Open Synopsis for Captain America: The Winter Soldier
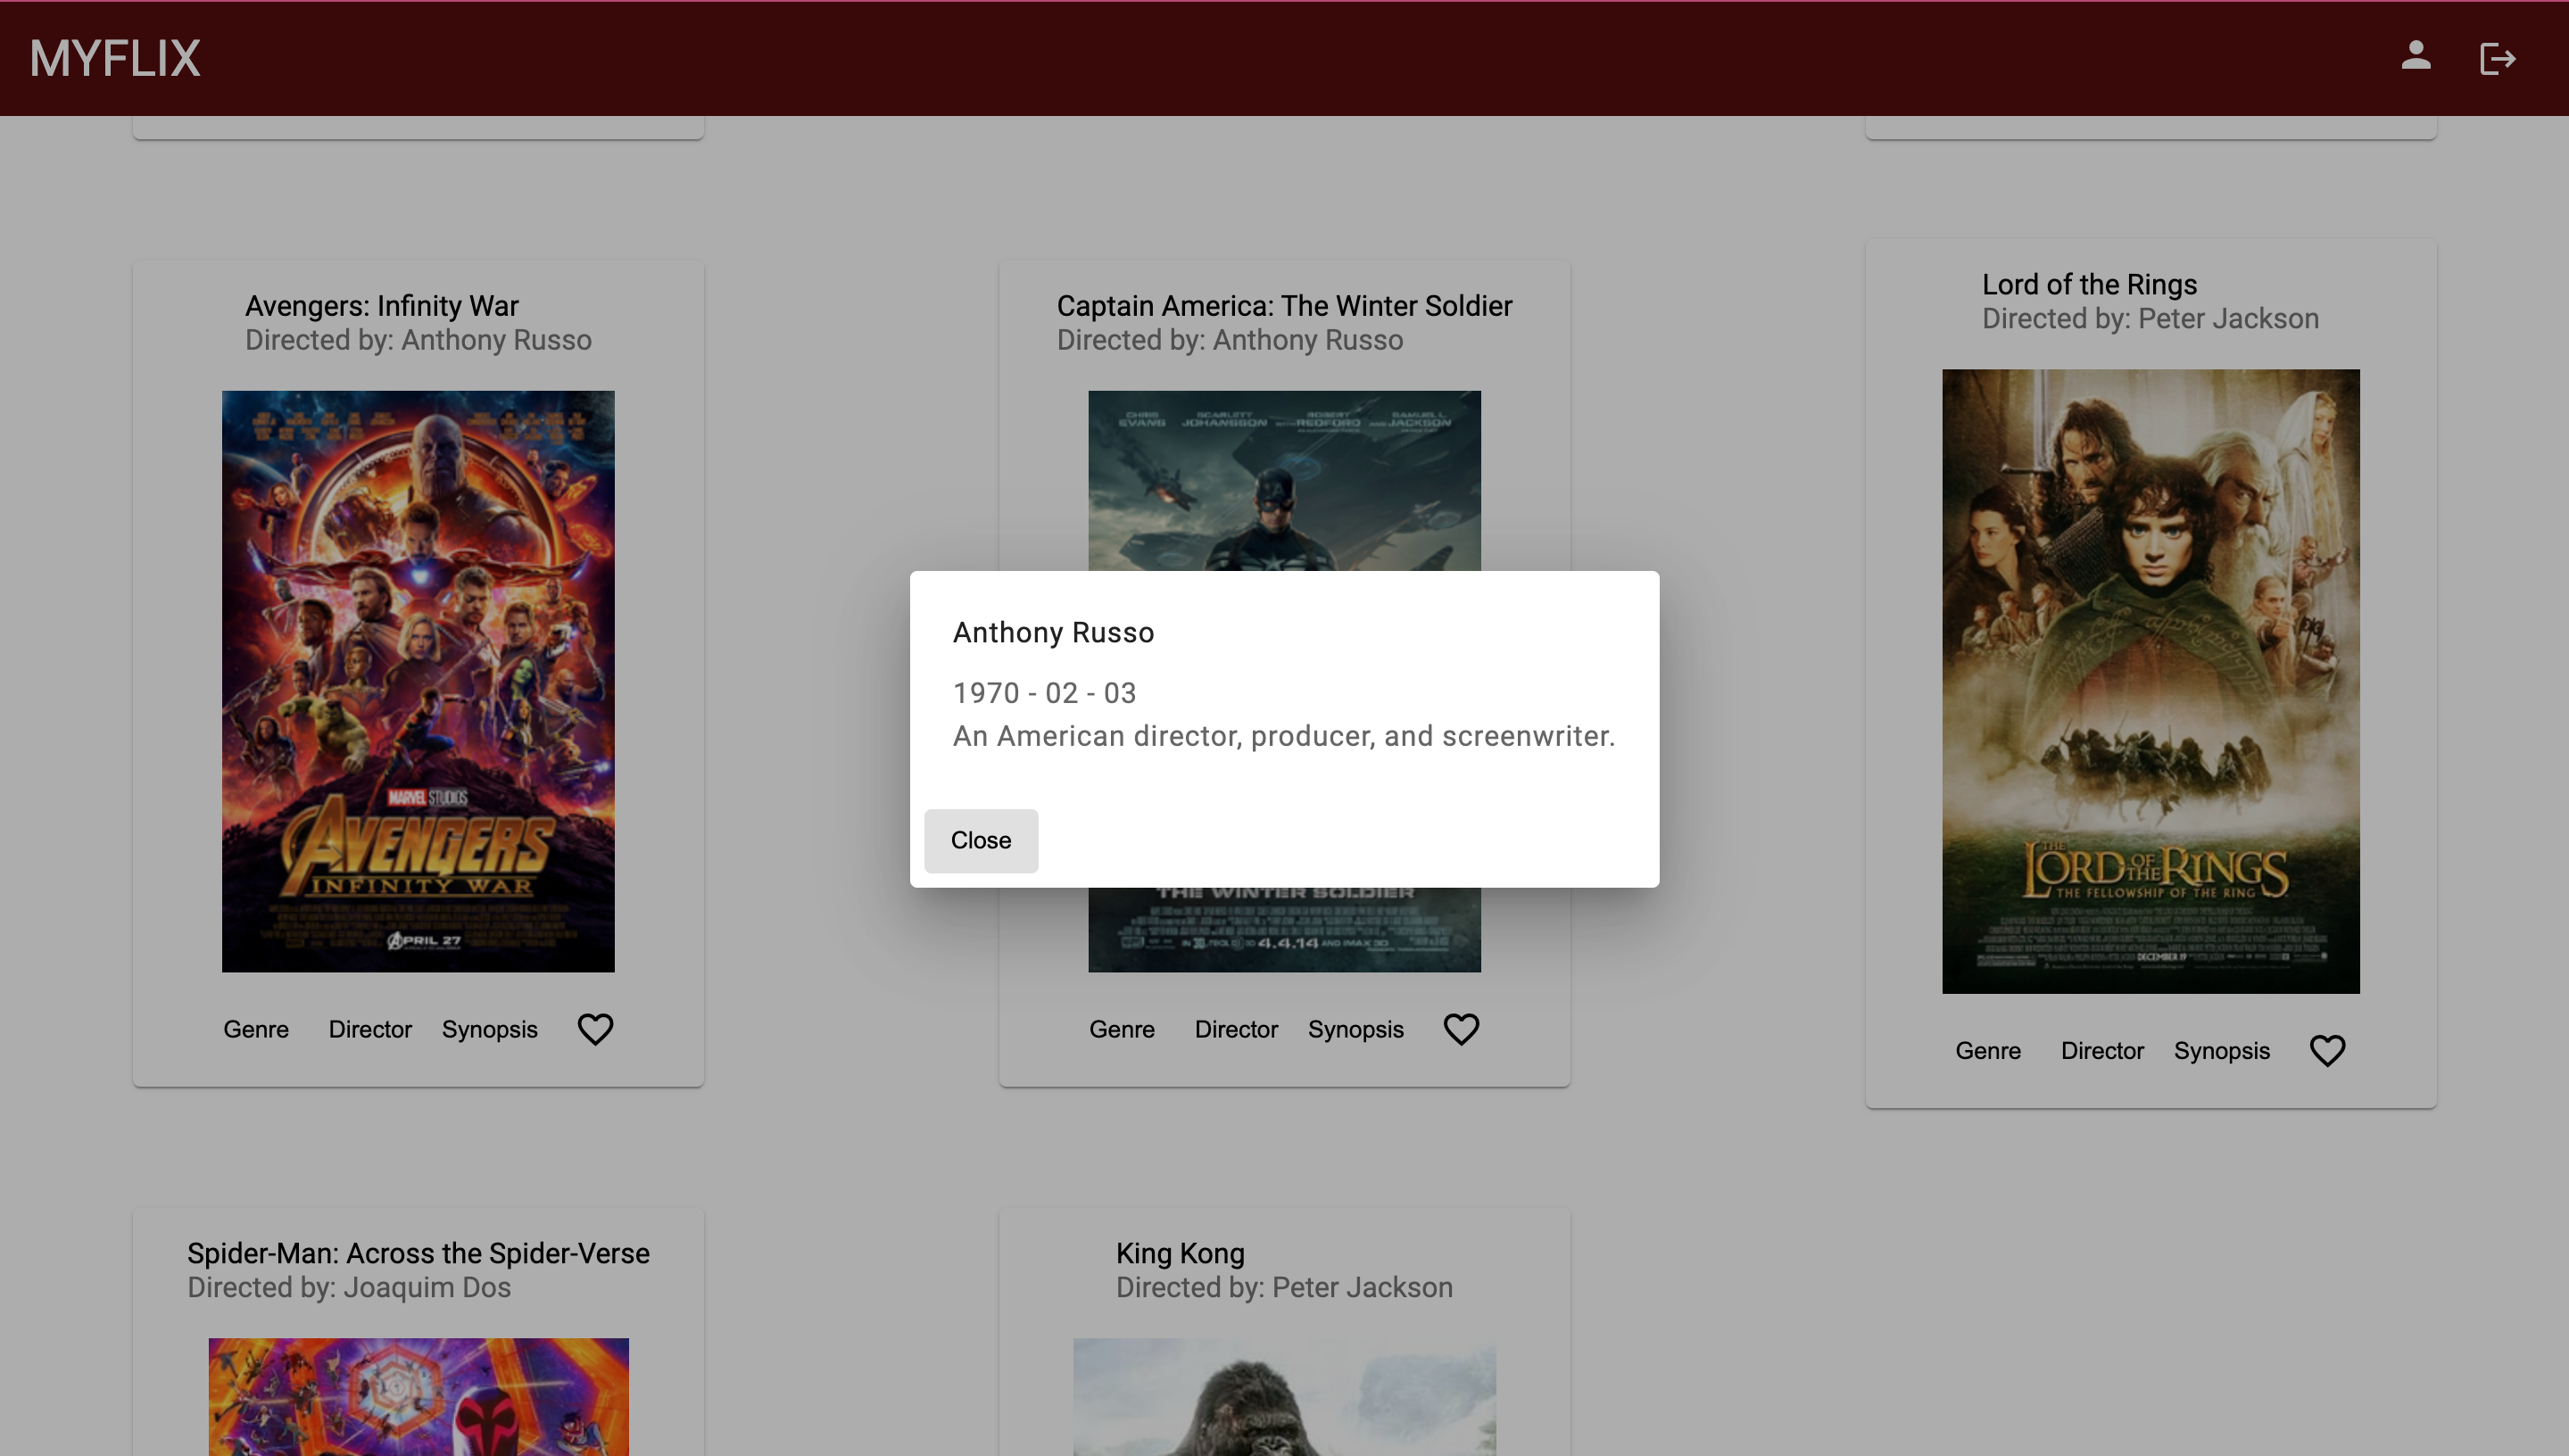2569x1456 pixels. (1355, 1029)
